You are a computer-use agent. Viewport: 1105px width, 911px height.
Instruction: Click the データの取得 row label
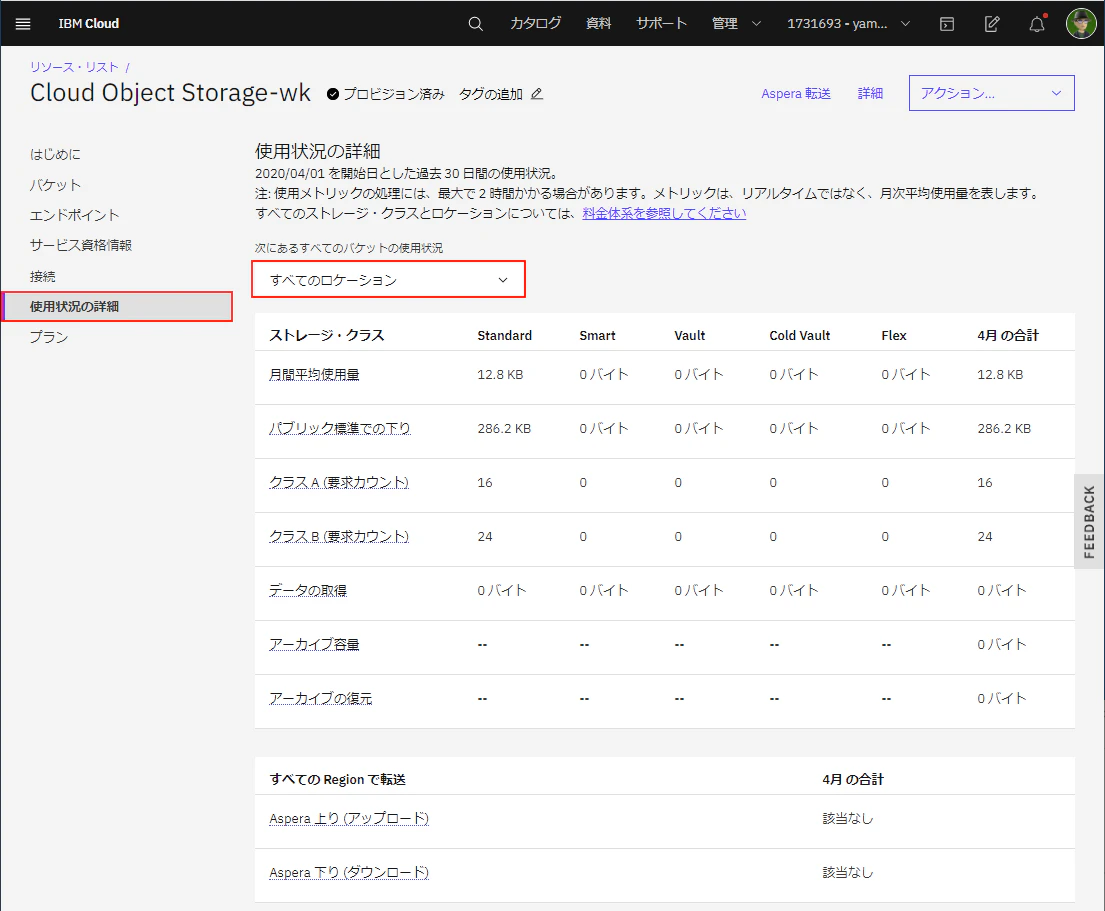point(308,590)
